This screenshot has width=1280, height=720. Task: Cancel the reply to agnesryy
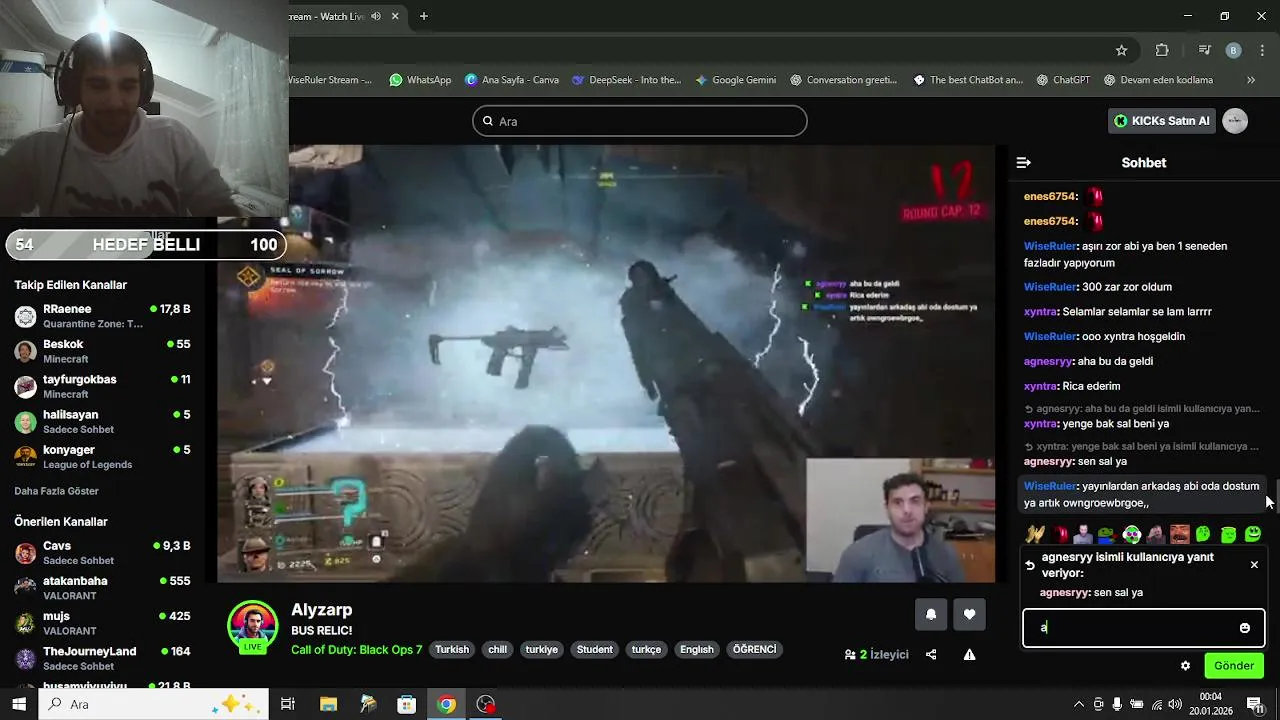(1254, 565)
